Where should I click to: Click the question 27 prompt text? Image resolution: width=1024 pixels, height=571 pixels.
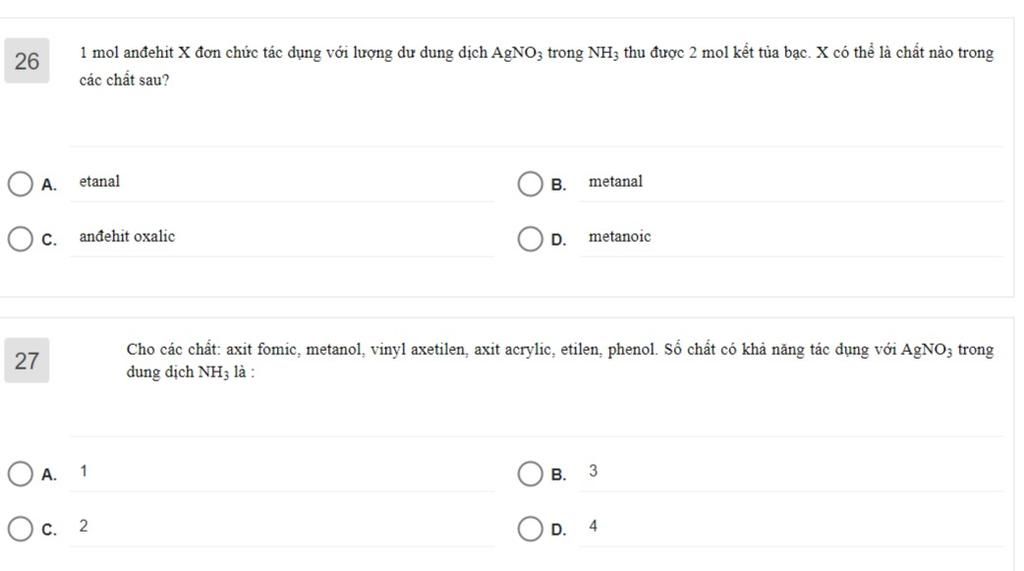[x=560, y=361]
